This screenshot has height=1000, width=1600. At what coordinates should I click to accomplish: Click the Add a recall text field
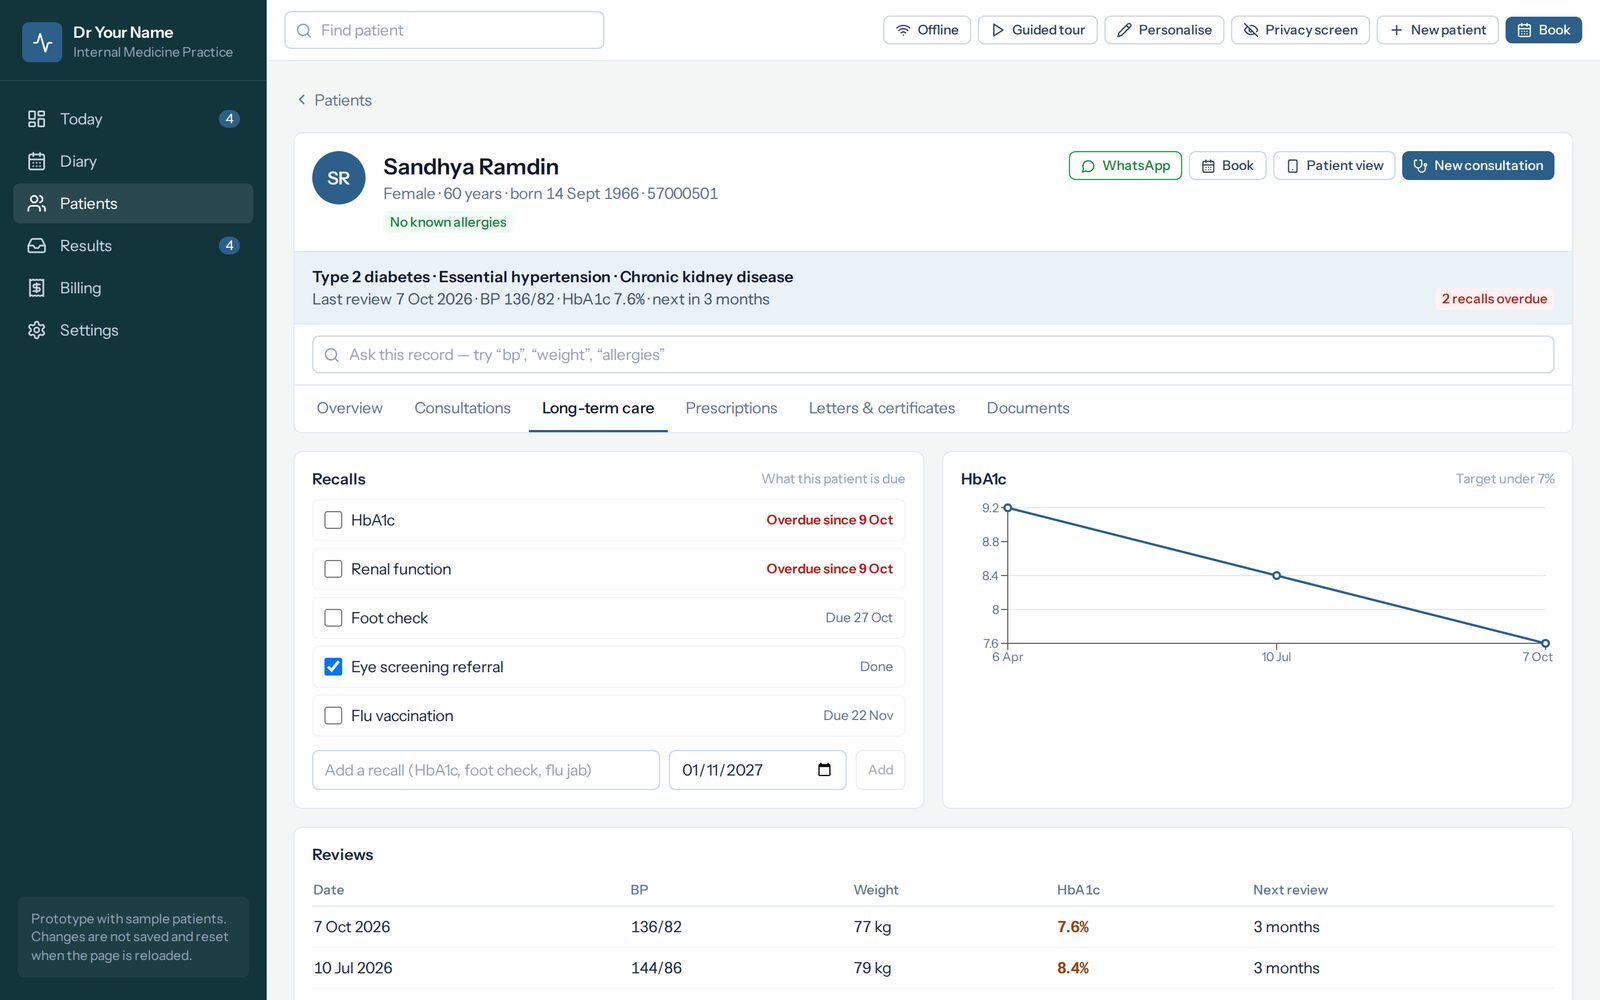[486, 770]
